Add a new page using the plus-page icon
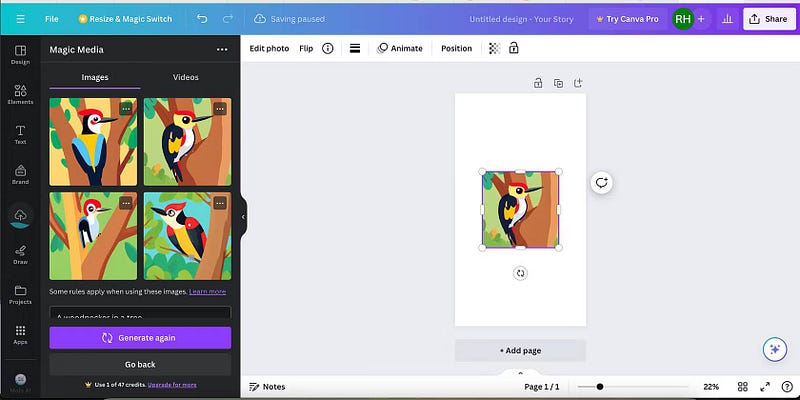800x400 pixels. pos(579,83)
